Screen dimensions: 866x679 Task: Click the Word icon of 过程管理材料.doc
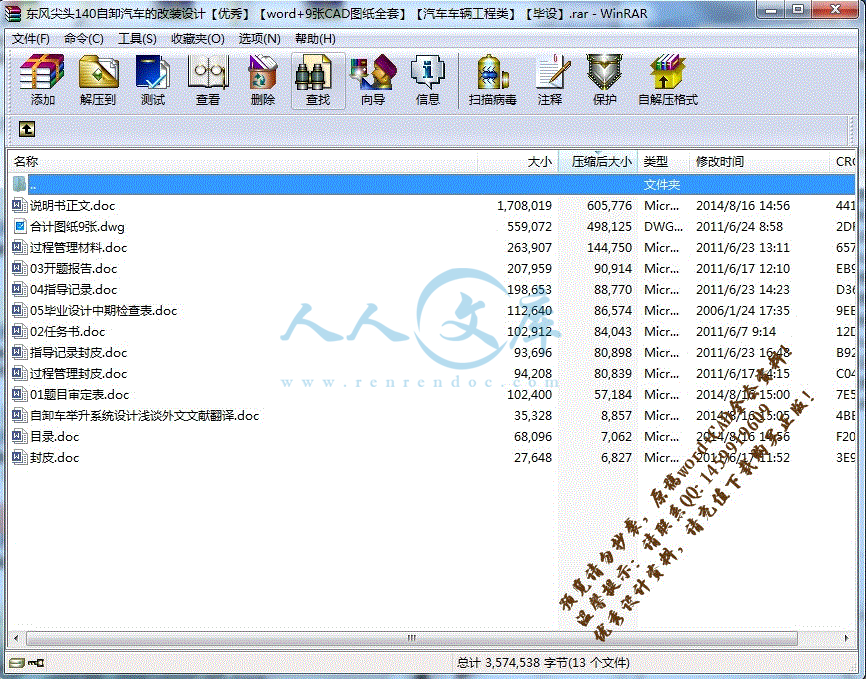coord(19,248)
